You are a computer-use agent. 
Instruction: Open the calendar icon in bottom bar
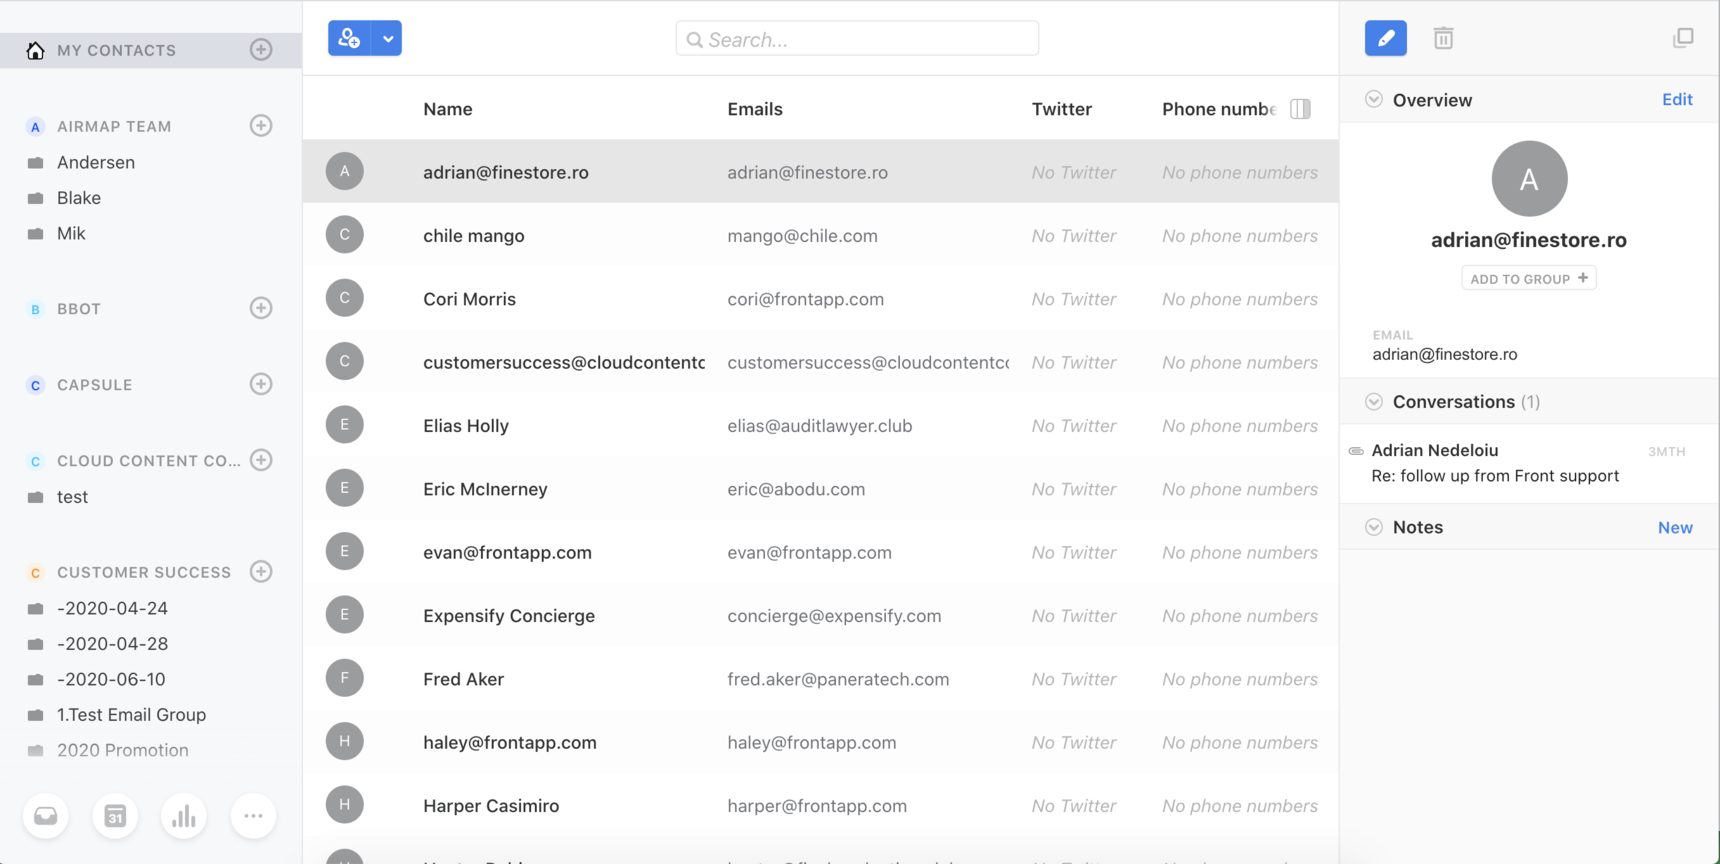(115, 817)
